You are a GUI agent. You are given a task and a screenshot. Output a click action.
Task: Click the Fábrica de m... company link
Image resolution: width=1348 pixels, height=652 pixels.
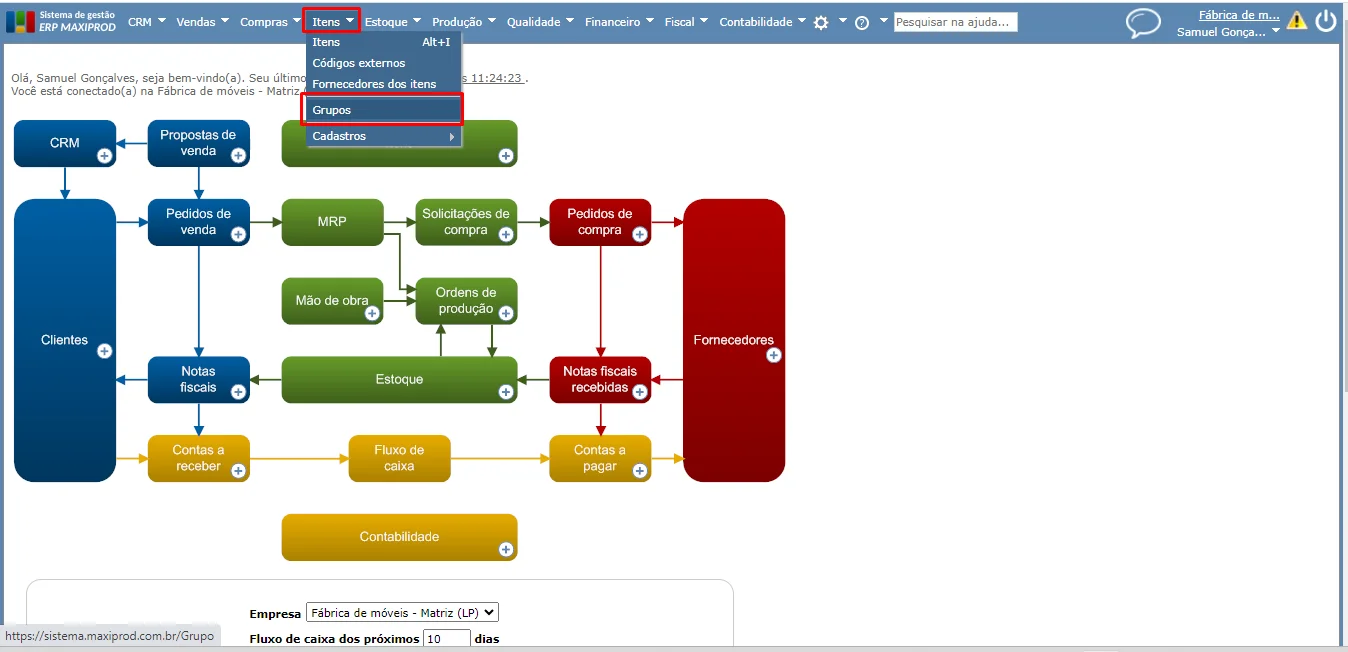(1239, 15)
